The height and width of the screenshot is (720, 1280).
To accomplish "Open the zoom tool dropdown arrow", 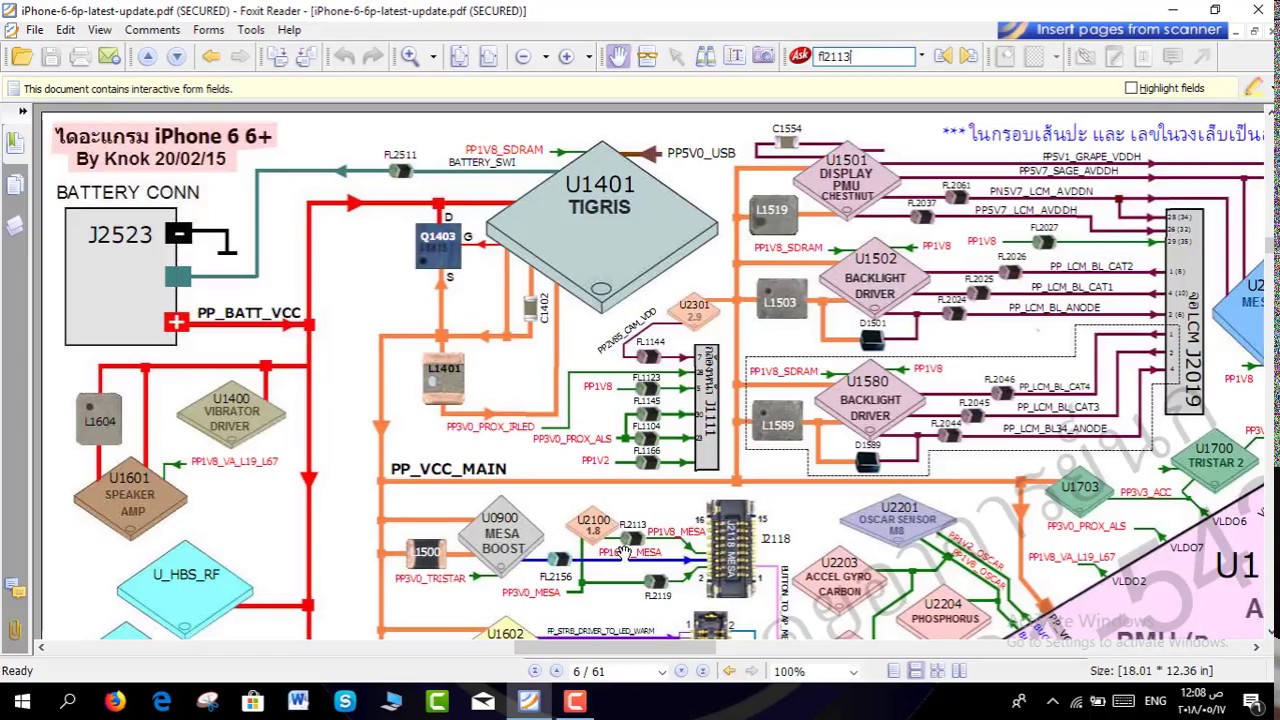I will 433,57.
